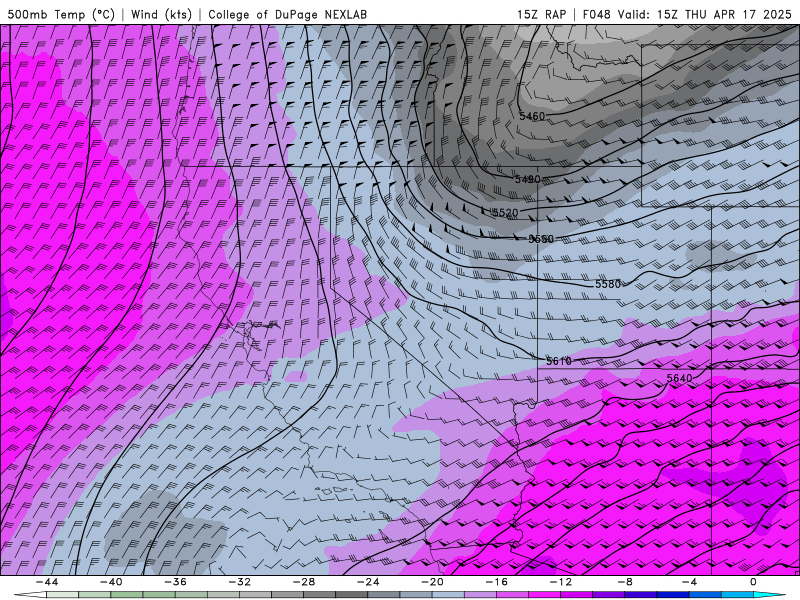Select the 'THU APR 17 2025' valid date
The width and height of the screenshot is (800, 600).
click(738, 14)
